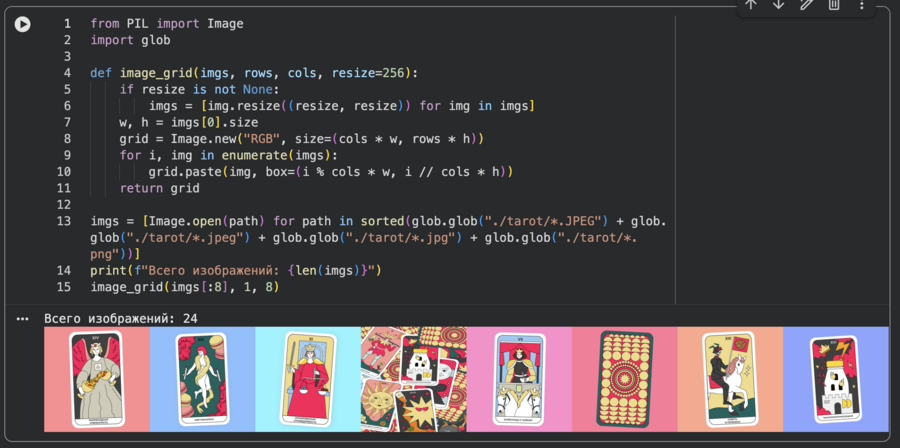This screenshot has width=900, height=448.
Task: Click the 'imgs = [img.resize(...' line
Action: [x=342, y=106]
